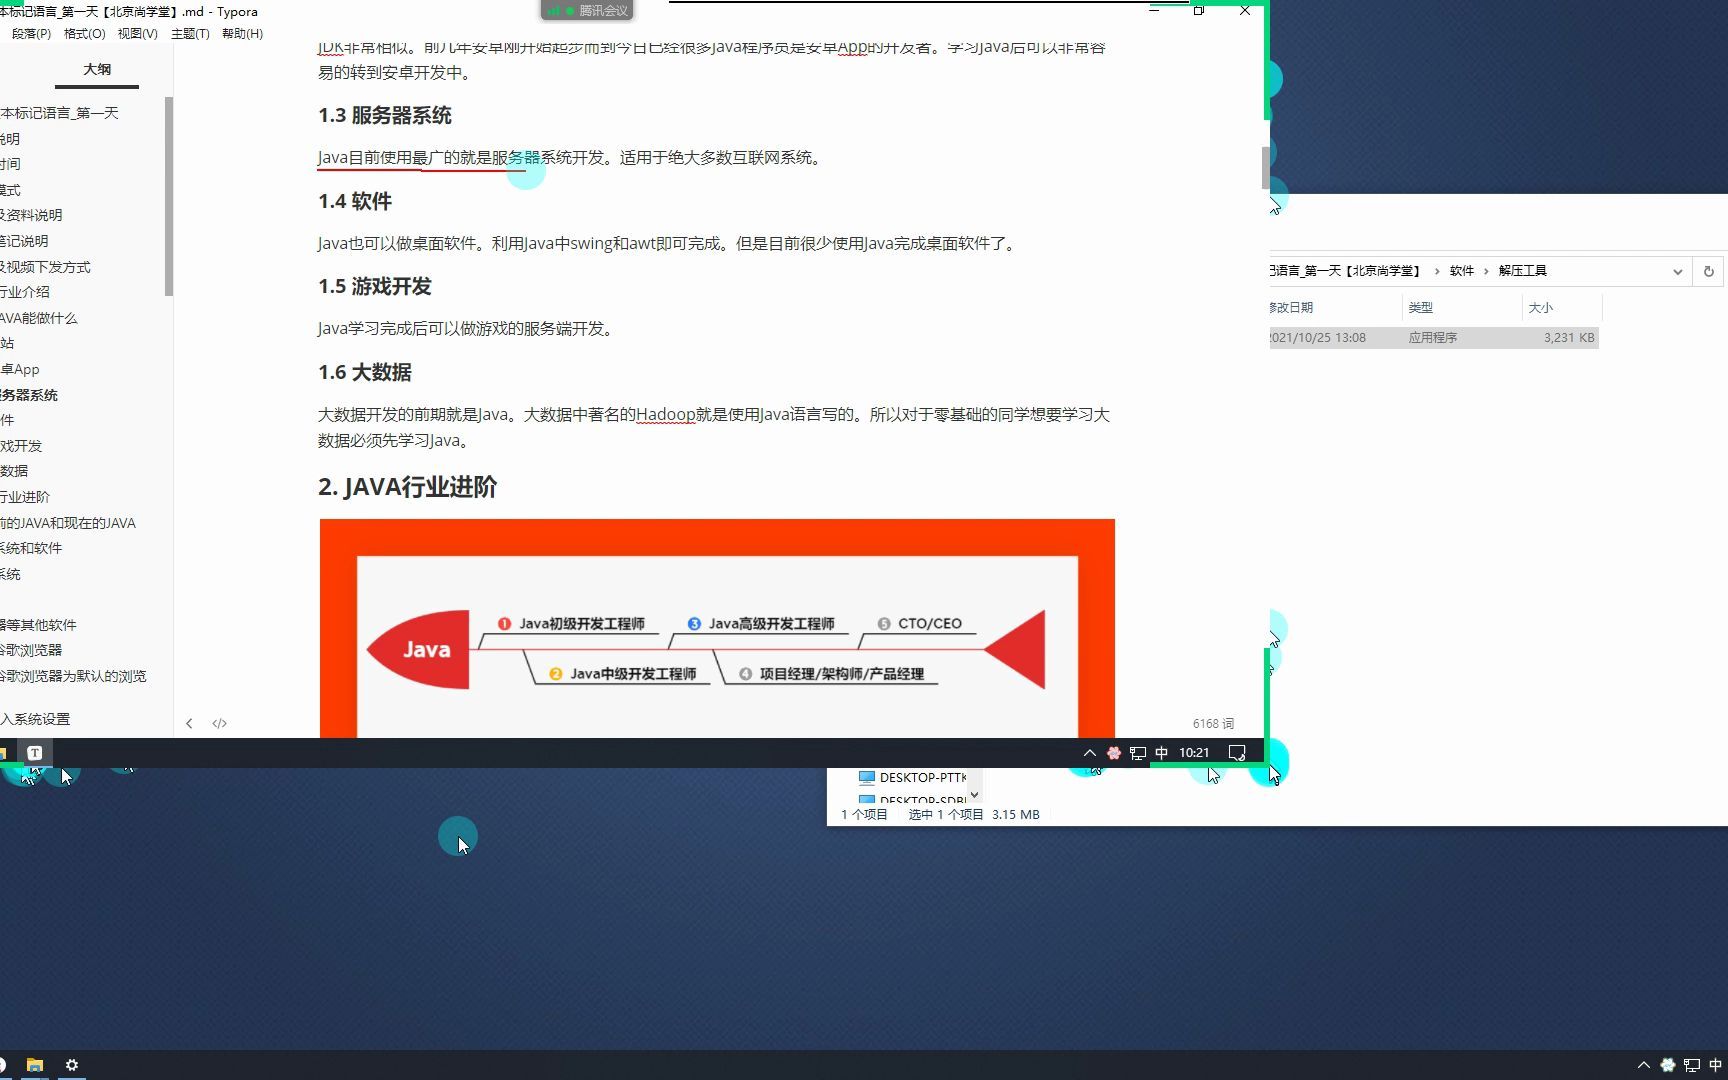Viewport: 1728px width, 1080px height.
Task: Click the pink tray icon beside 10:21
Action: pos(1113,753)
